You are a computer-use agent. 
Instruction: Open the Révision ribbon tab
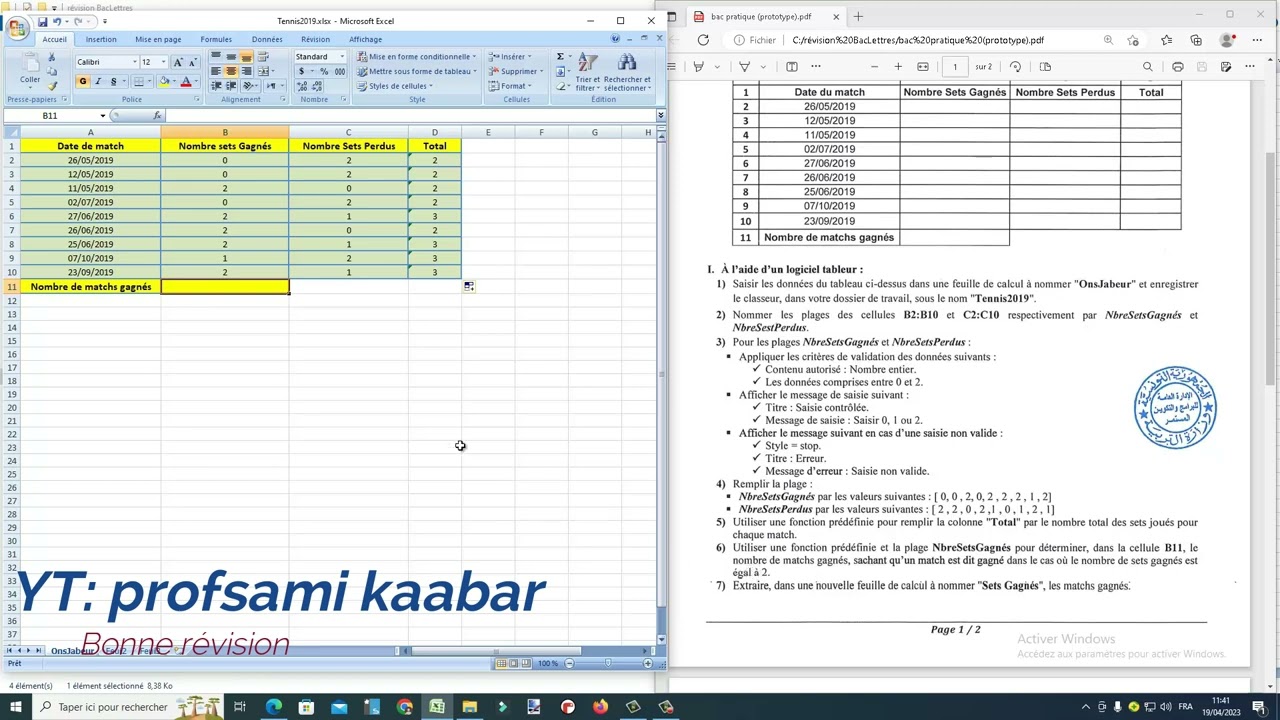tap(315, 40)
